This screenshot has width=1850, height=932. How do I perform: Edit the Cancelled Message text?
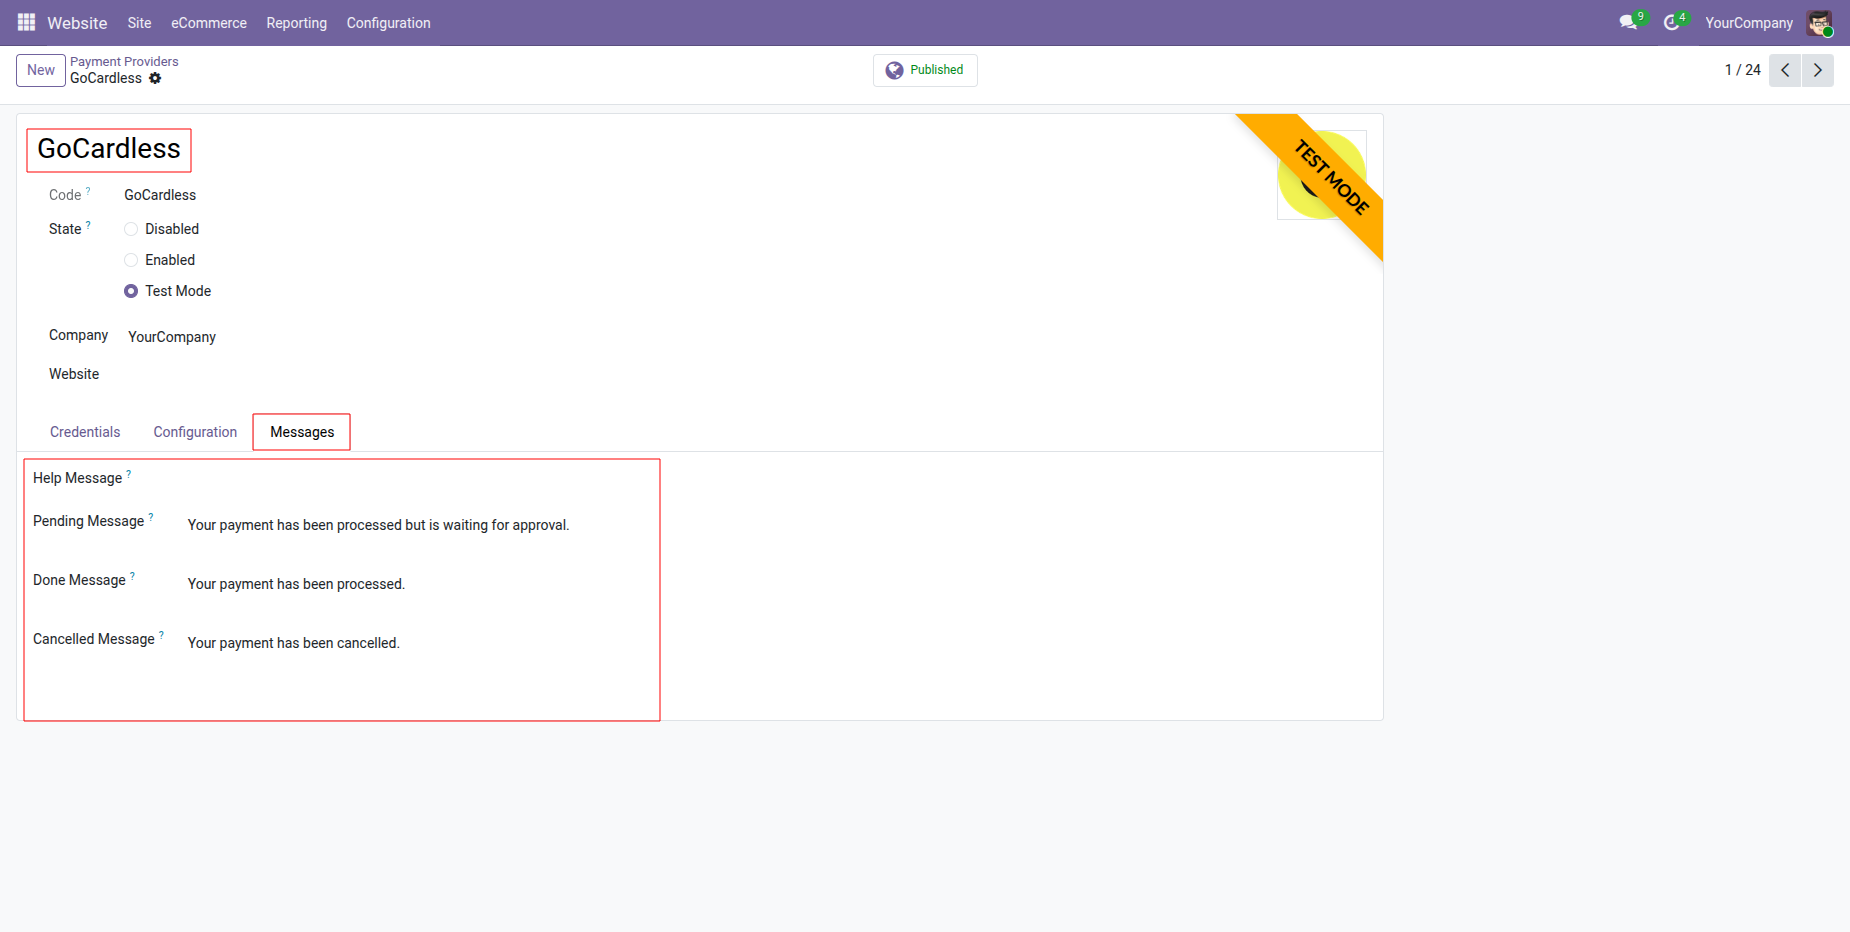[294, 643]
